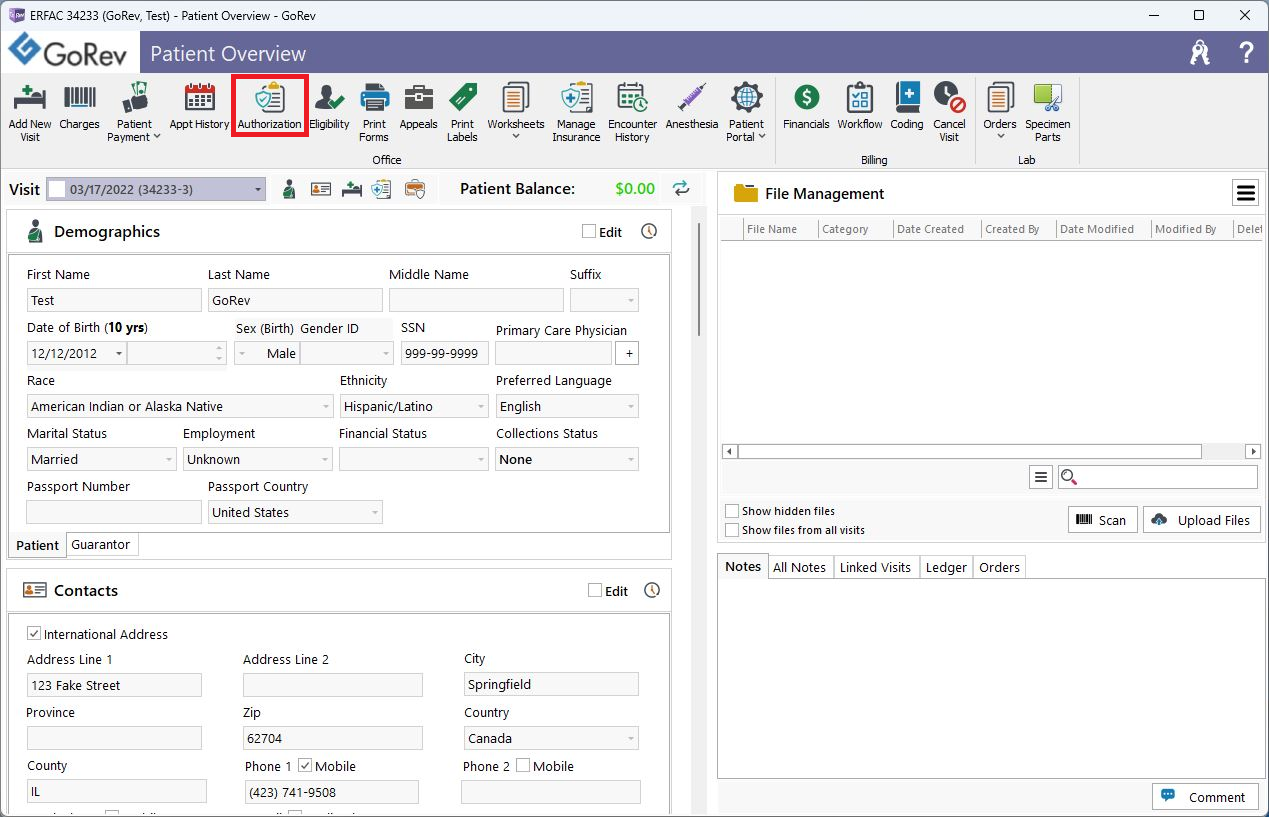Screen dimensions: 1269x817
Task: Open Specimen Parts
Action: (x=1048, y=112)
